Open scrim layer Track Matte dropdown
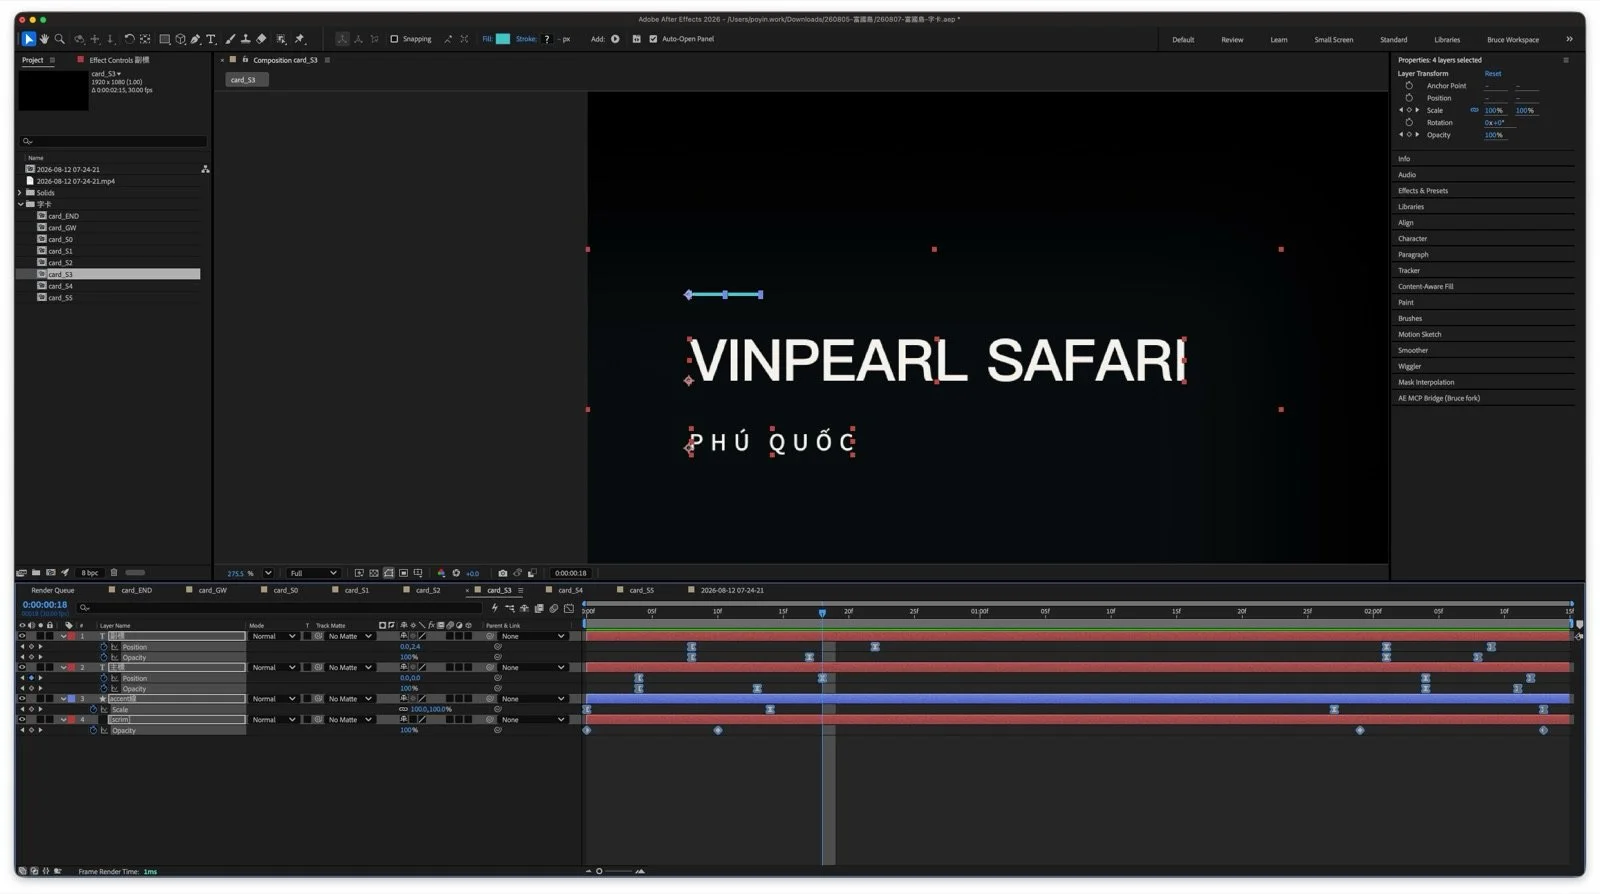The height and width of the screenshot is (894, 1600). [350, 720]
